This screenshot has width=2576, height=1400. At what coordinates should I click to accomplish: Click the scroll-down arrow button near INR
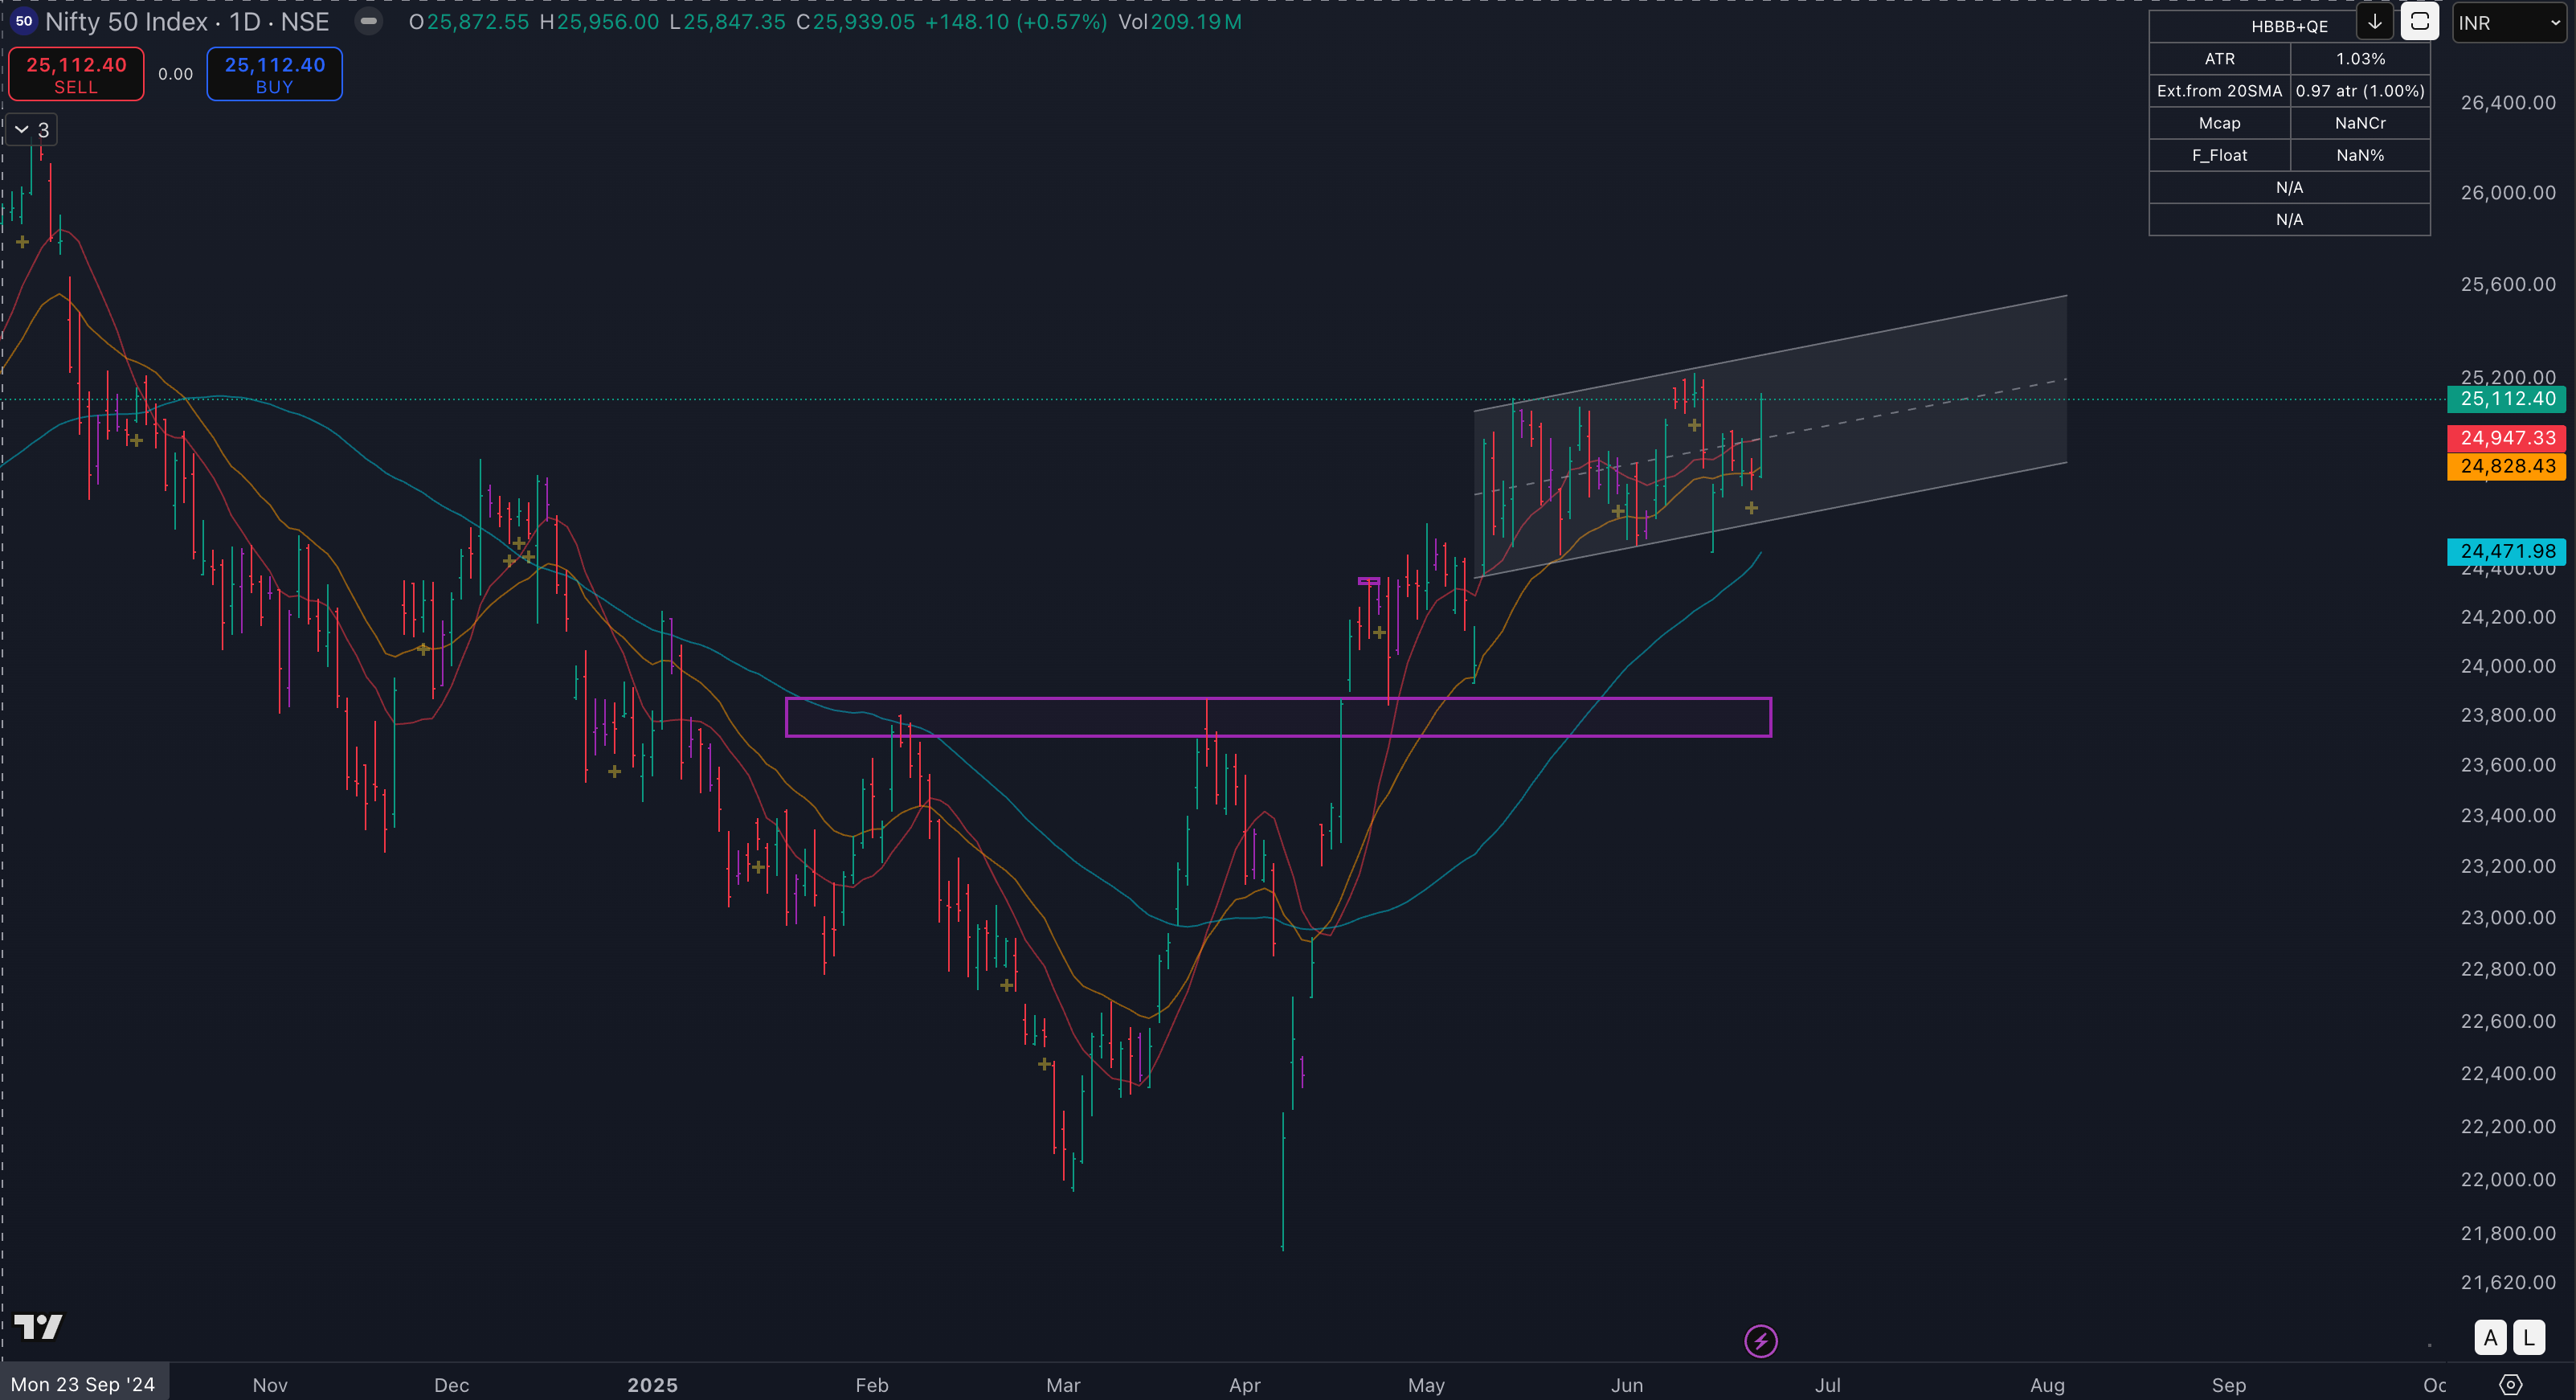click(2375, 22)
